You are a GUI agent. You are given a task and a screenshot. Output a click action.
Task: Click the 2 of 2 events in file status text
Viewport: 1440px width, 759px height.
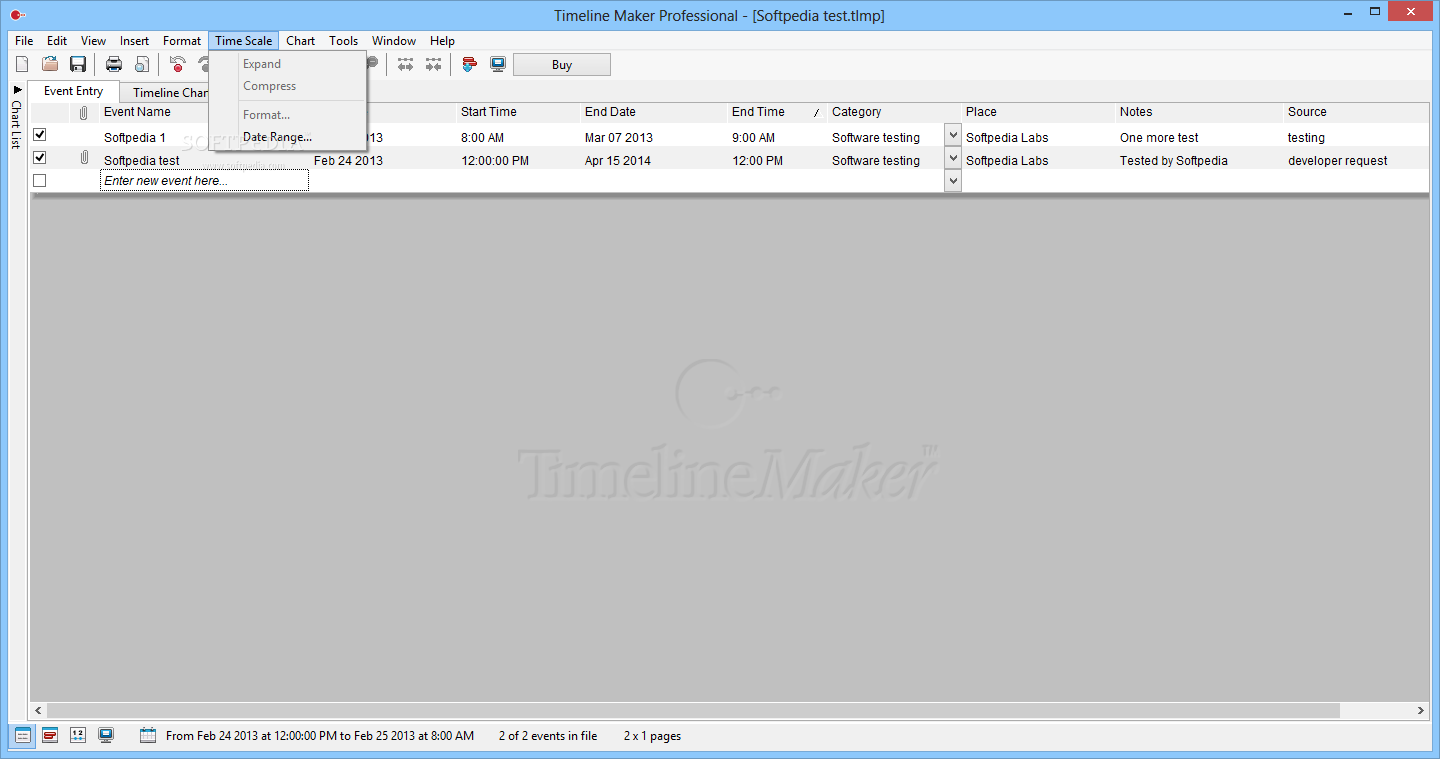tap(548, 736)
